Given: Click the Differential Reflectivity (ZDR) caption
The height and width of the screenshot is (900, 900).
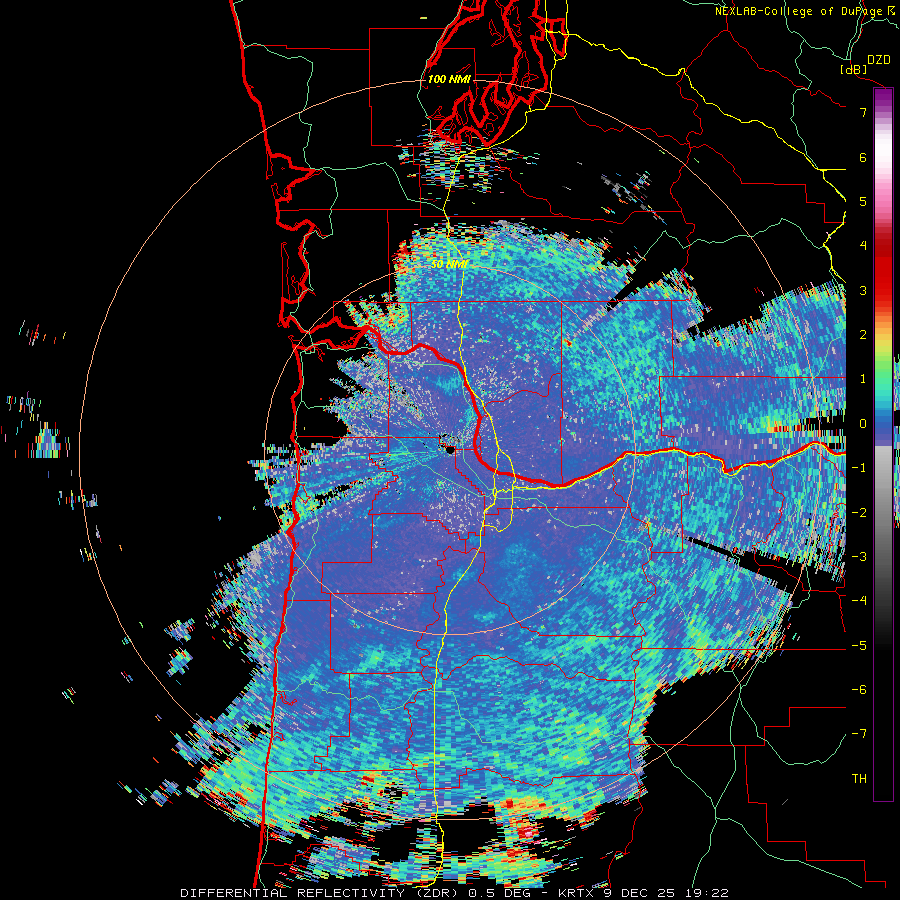Looking at the screenshot, I should tap(319, 893).
